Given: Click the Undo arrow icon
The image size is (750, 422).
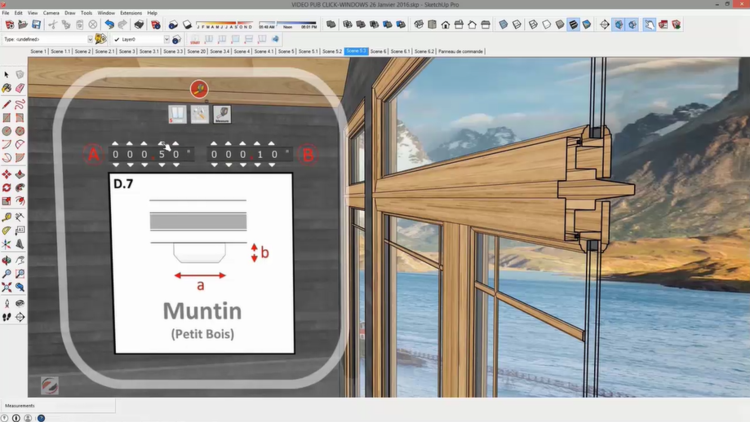Looking at the screenshot, I should 109,25.
